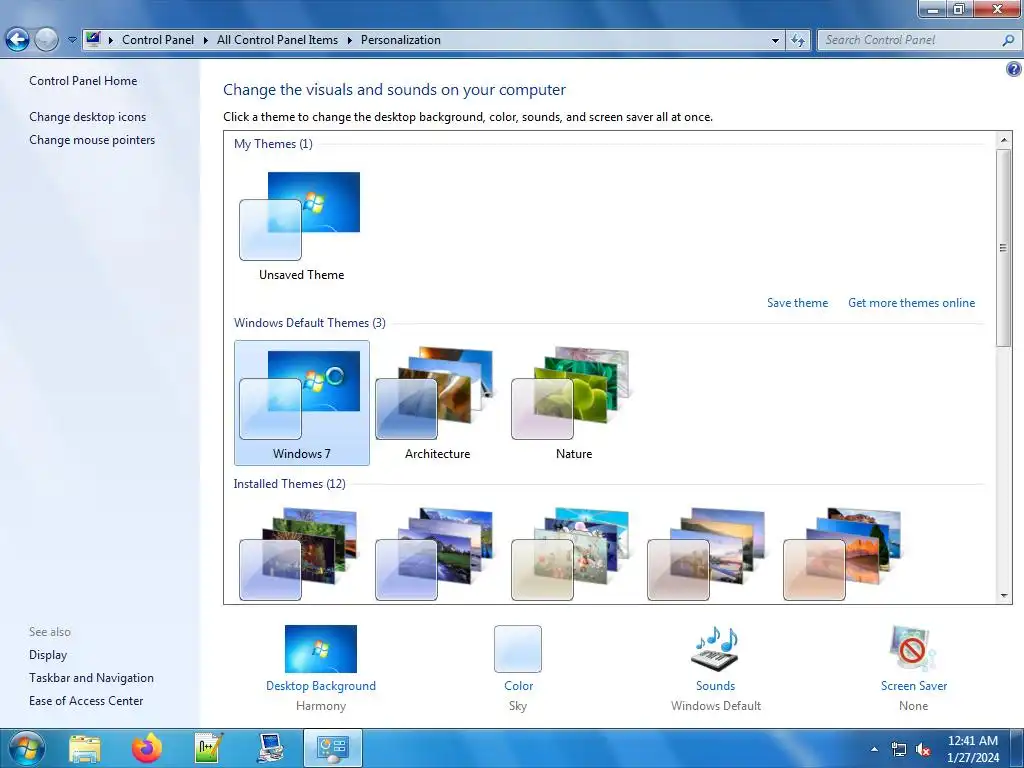Click the themes list scroll up arrow

pos(1004,139)
